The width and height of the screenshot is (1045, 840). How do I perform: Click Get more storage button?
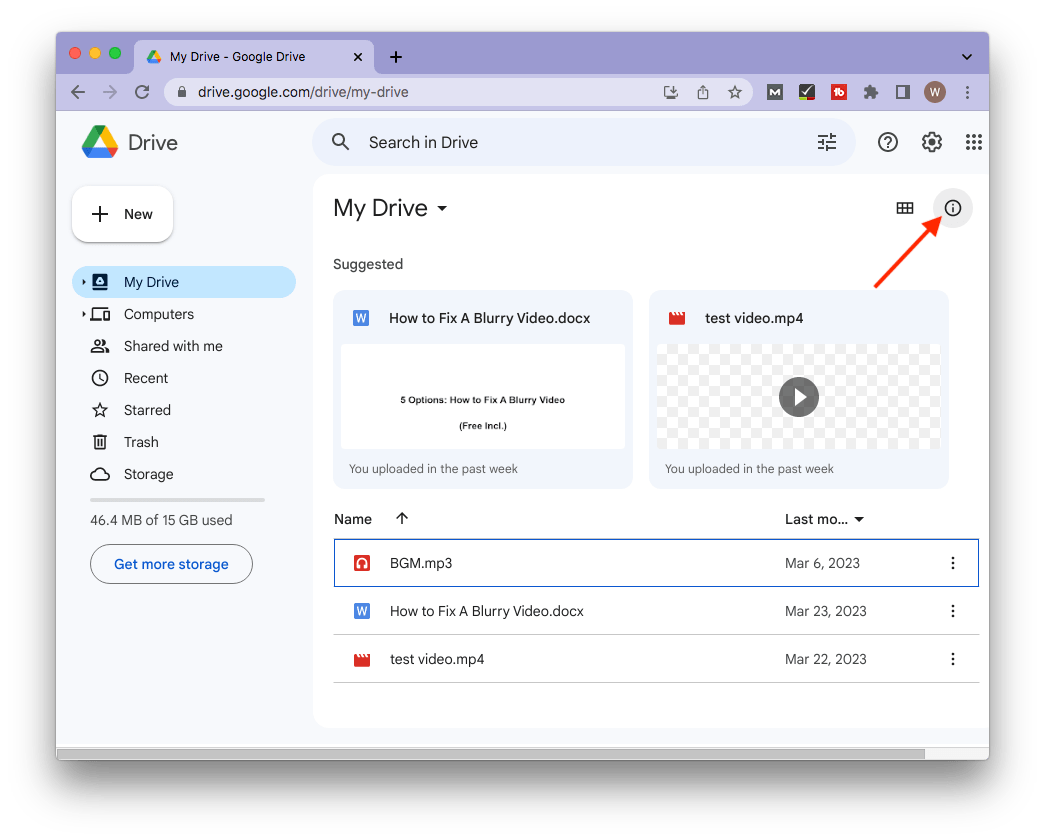171,564
